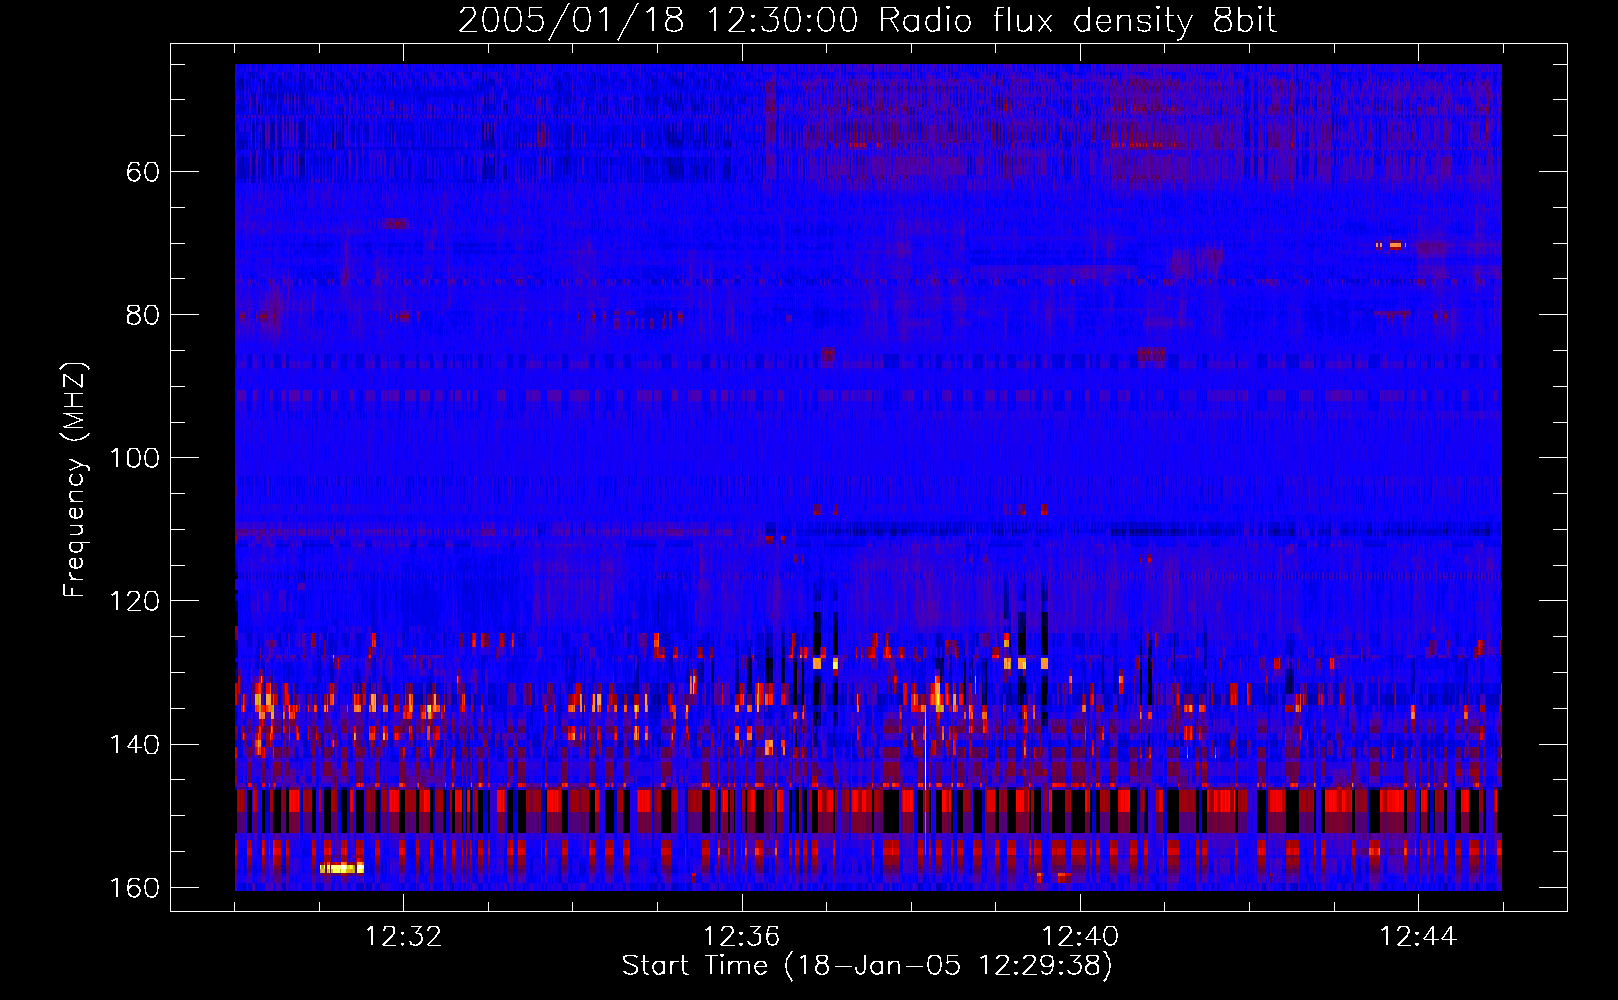Click the 100 frequency tick label

(134, 458)
